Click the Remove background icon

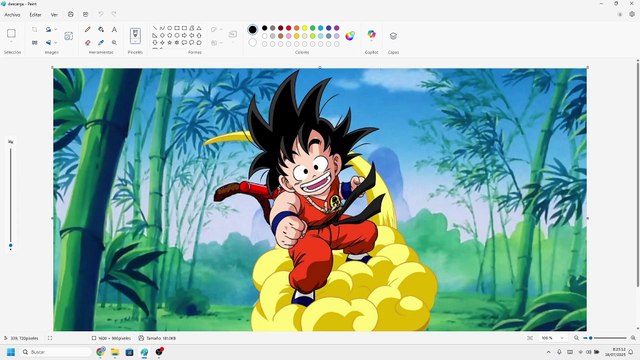pyautogui.click(x=69, y=36)
